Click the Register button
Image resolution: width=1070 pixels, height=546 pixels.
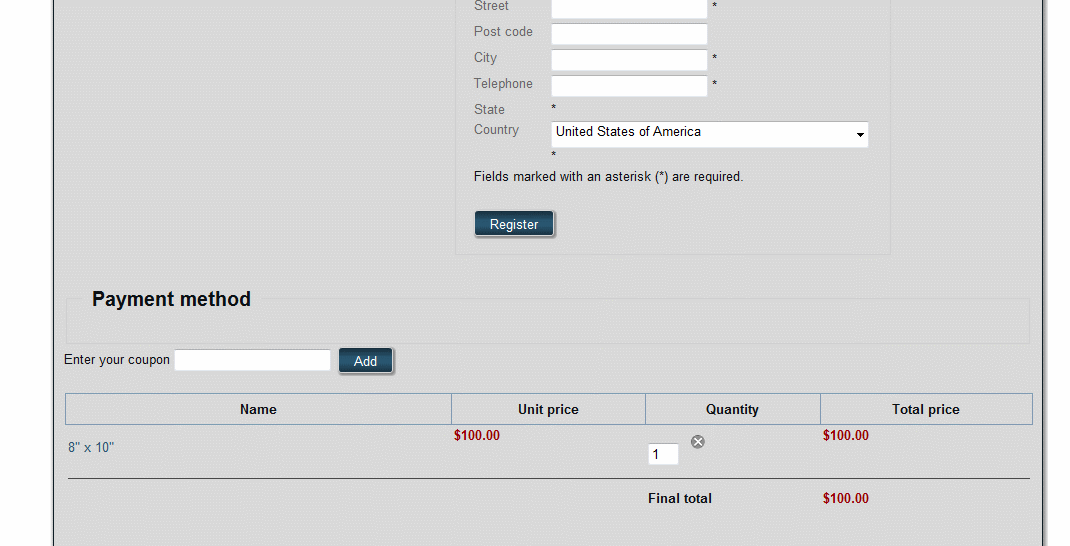(514, 225)
